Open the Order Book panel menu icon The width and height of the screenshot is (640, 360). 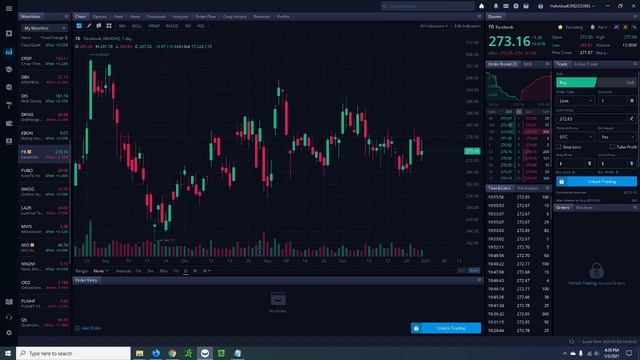pos(547,64)
